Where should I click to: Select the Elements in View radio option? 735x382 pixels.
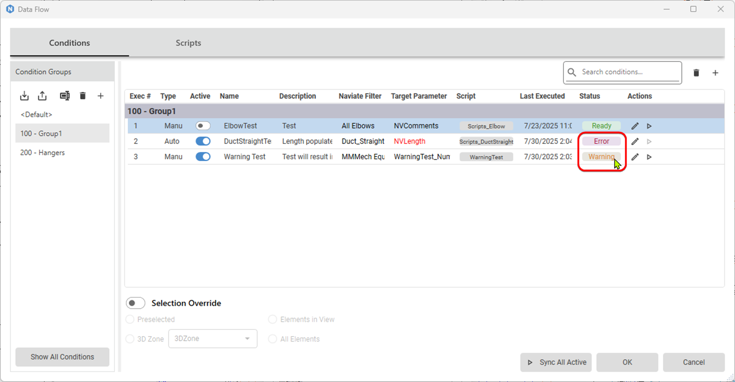(272, 319)
